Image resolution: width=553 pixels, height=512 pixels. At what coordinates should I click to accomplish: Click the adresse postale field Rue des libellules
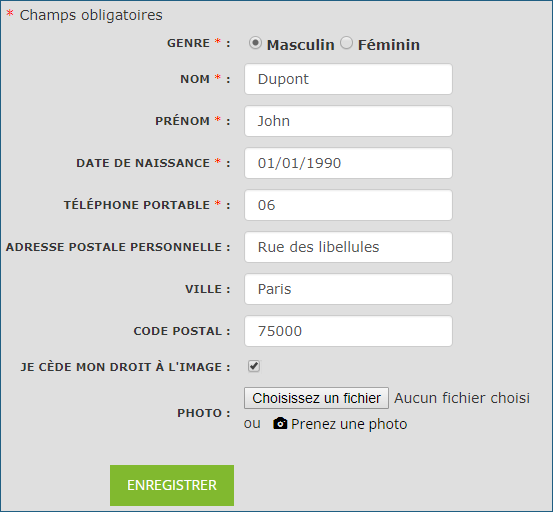[348, 247]
